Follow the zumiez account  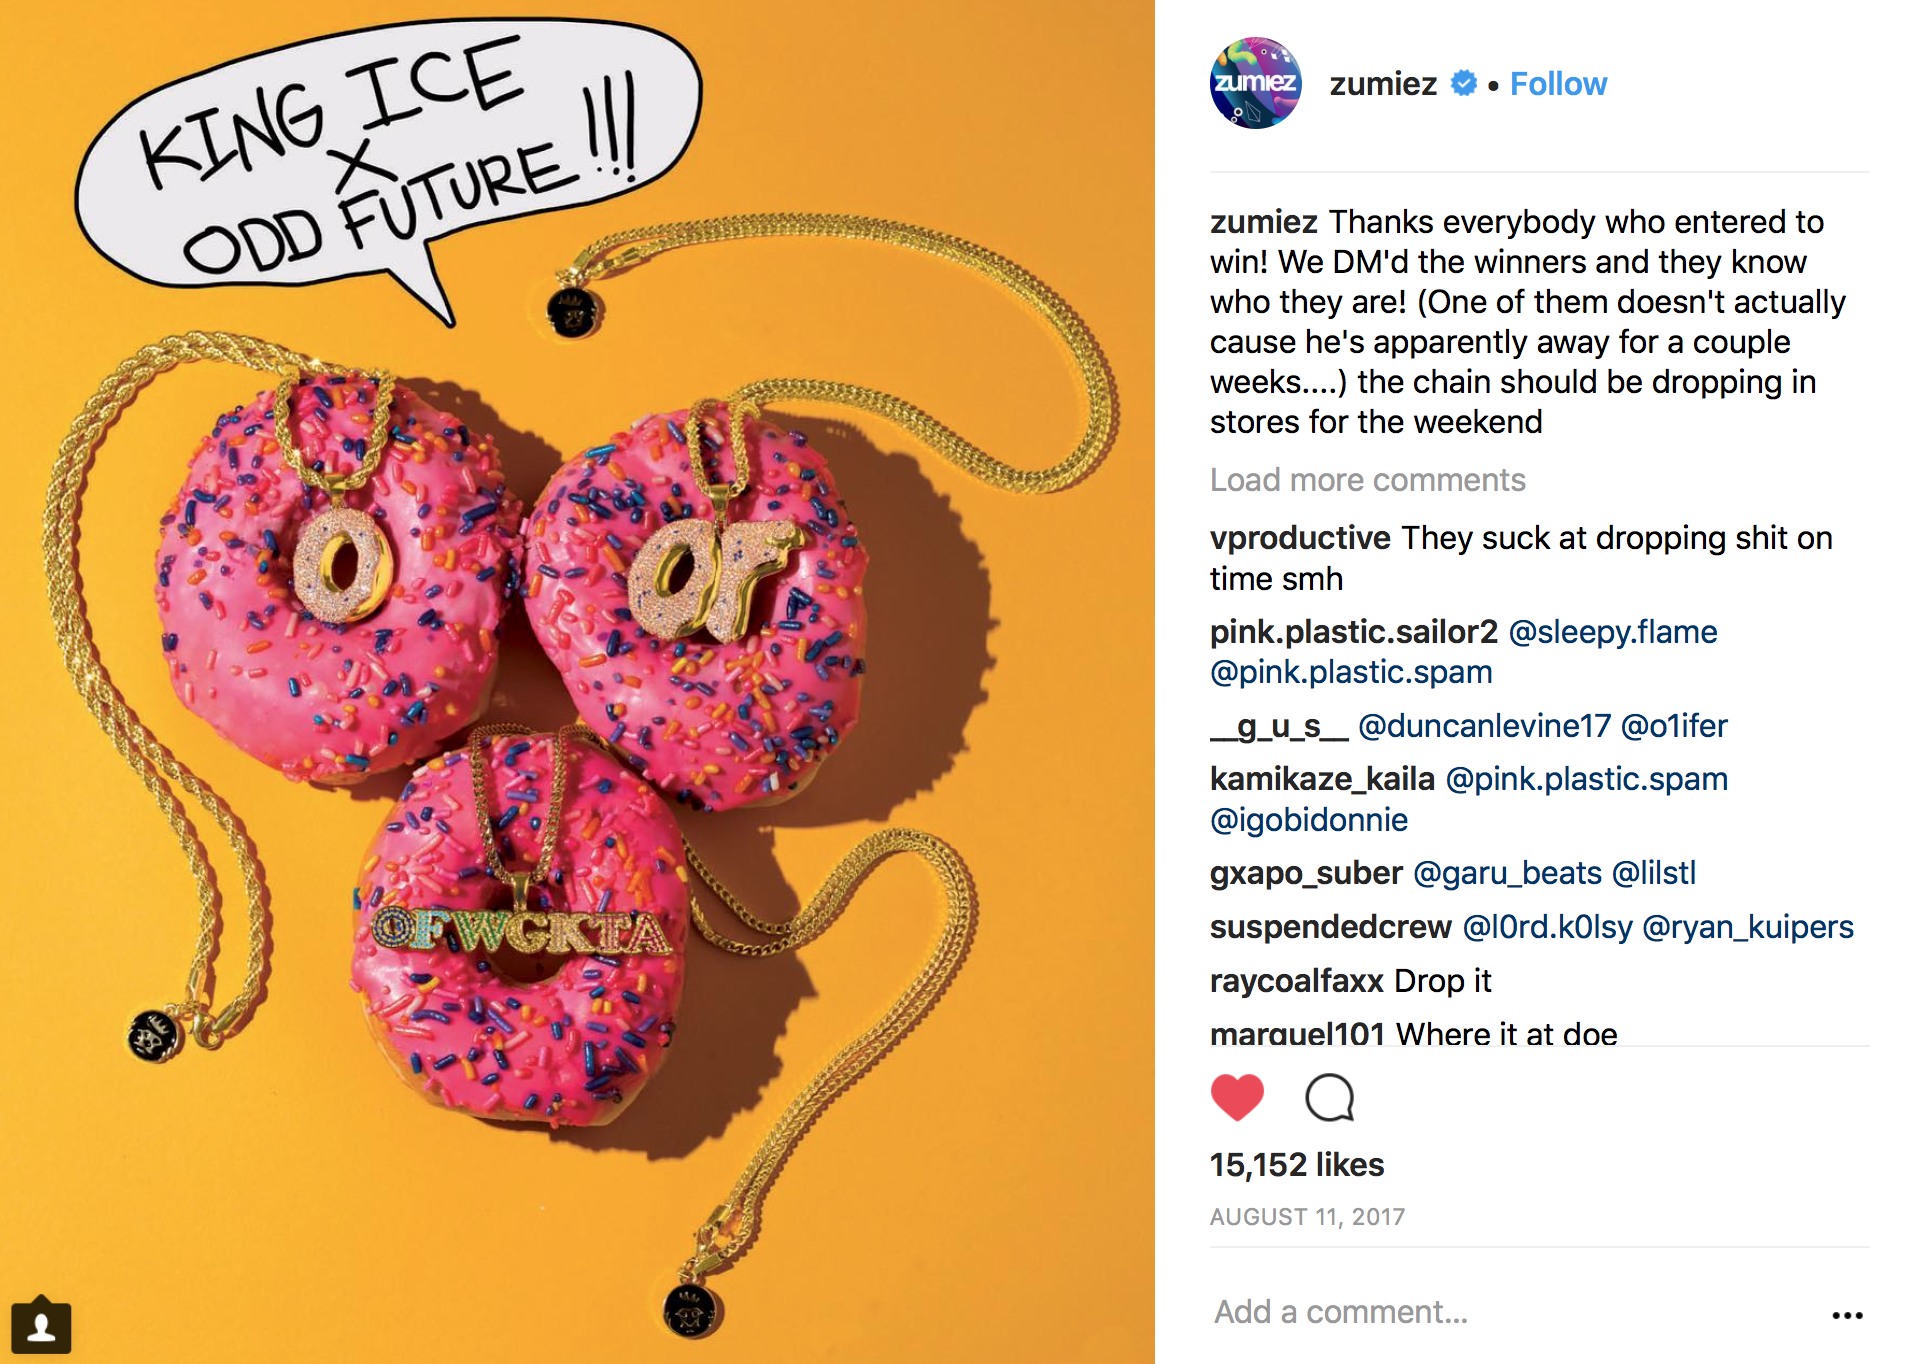tap(1558, 84)
